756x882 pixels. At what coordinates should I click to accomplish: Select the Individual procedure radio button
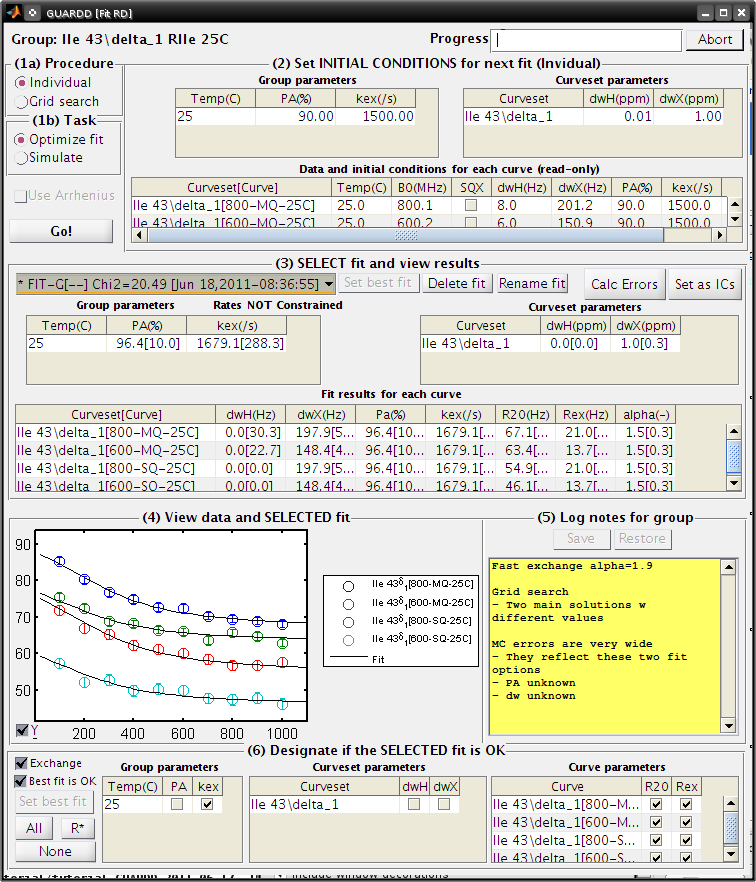click(21, 83)
